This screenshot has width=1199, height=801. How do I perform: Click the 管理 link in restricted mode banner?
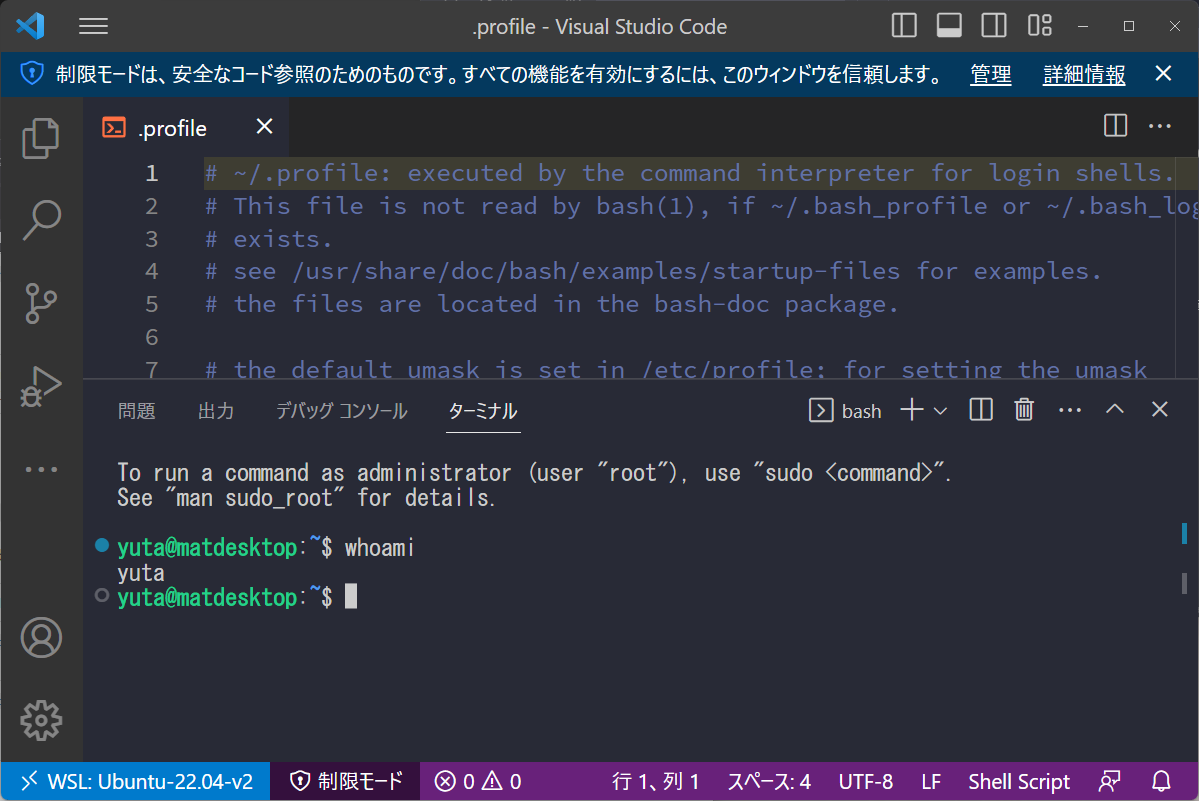click(990, 74)
